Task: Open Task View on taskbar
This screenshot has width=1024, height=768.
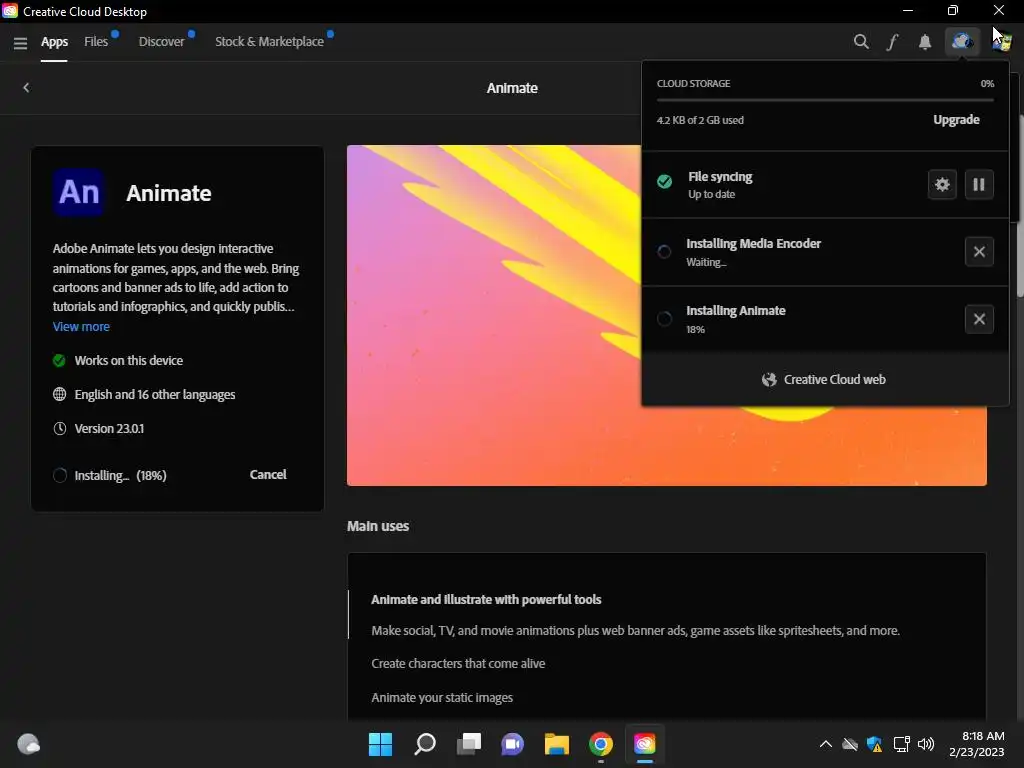Action: click(x=469, y=744)
